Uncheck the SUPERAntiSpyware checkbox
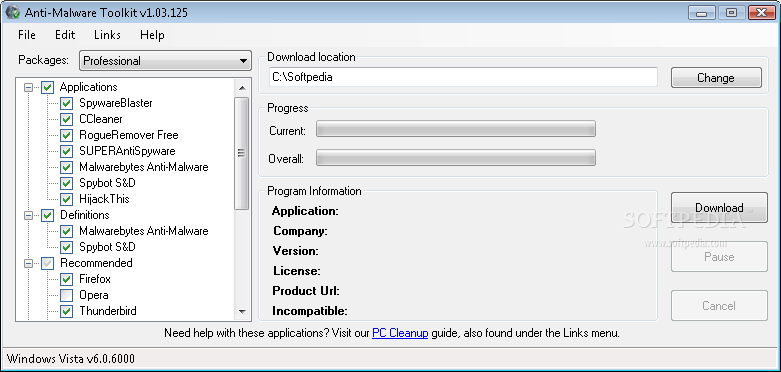Screen dimensions: 781x372 pyautogui.click(x=66, y=151)
